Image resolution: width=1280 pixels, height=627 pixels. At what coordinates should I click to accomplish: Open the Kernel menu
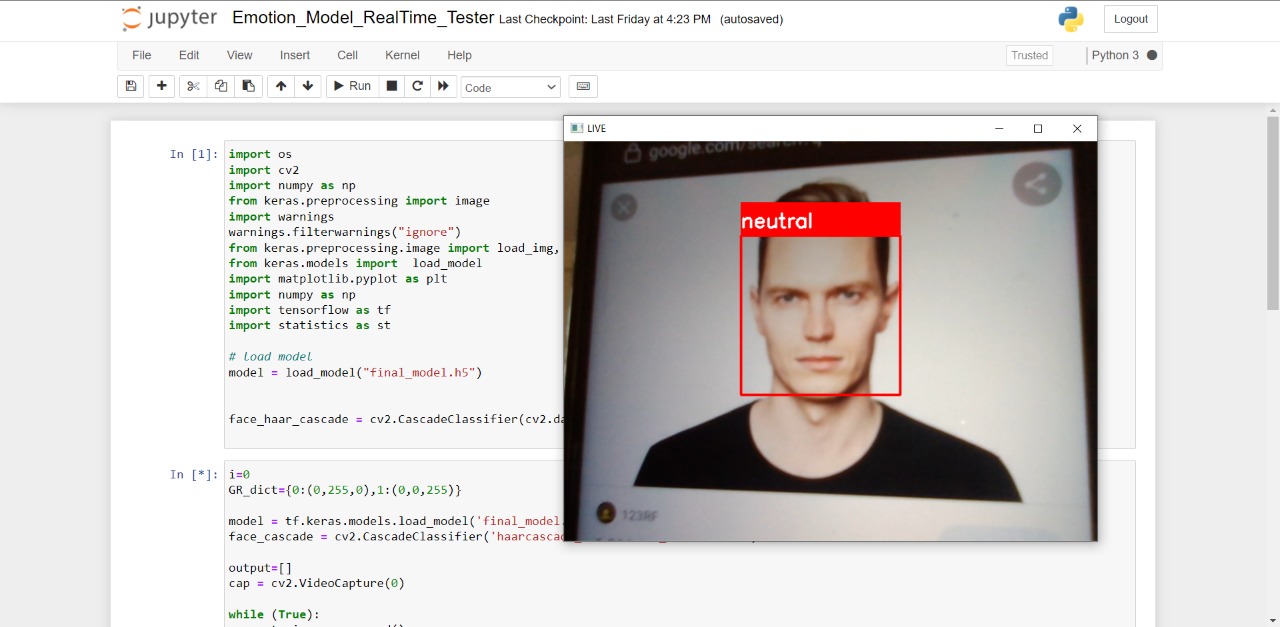coord(402,55)
